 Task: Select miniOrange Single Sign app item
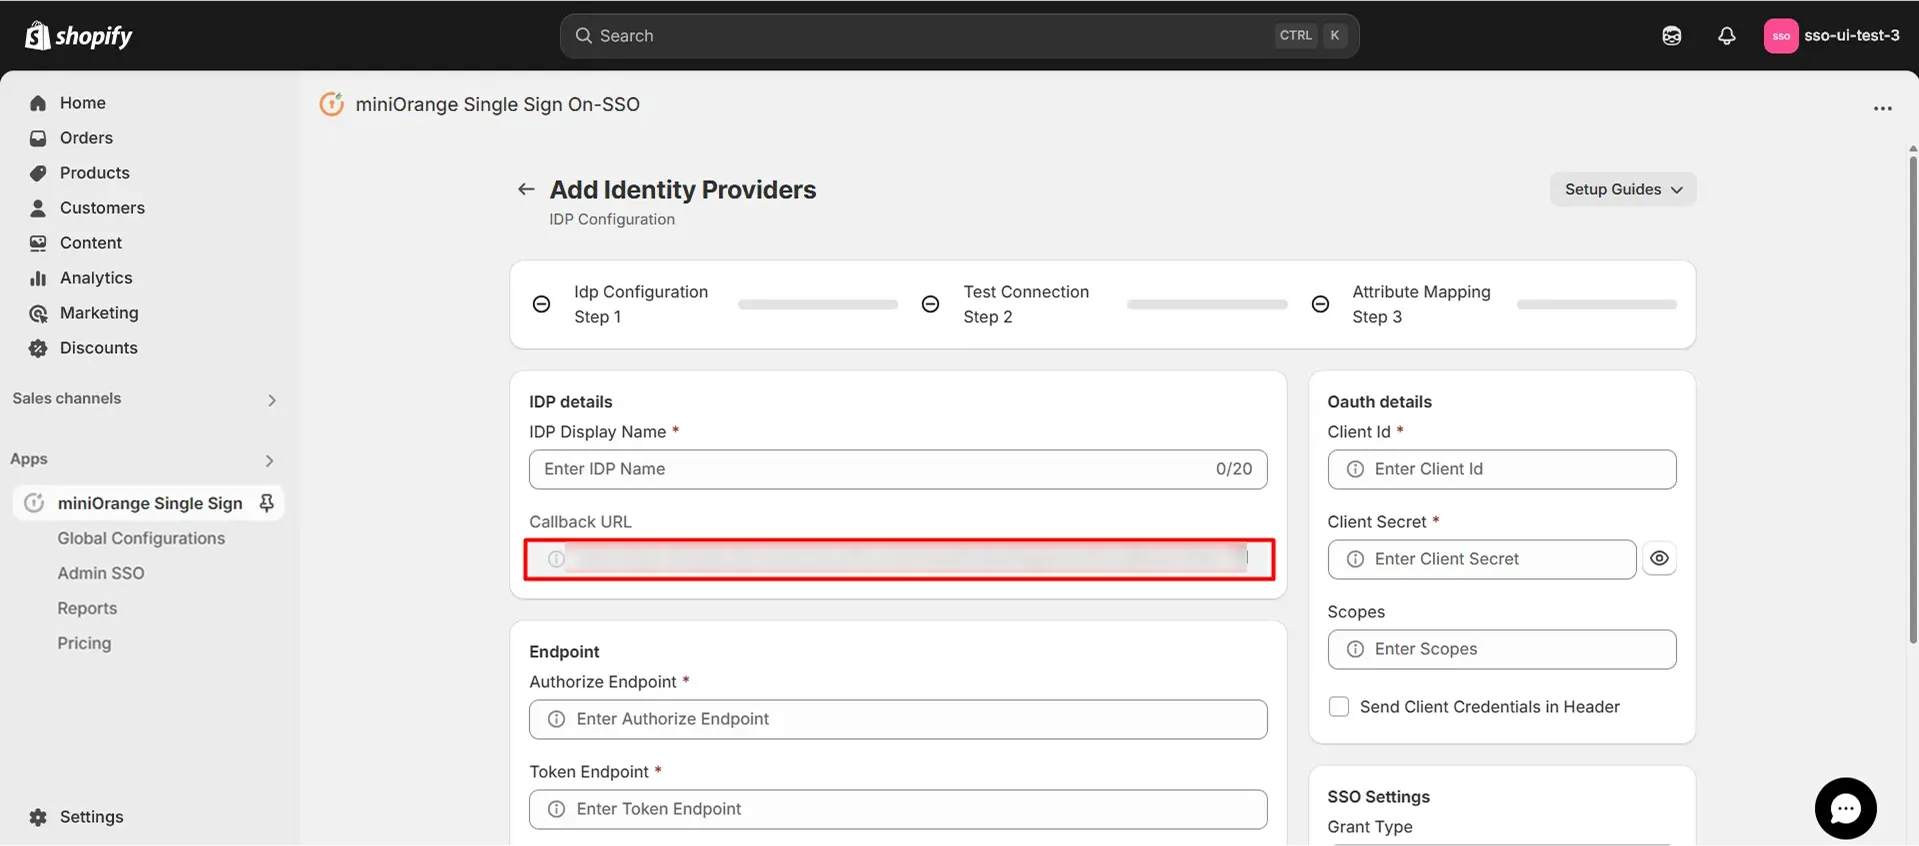tap(148, 503)
